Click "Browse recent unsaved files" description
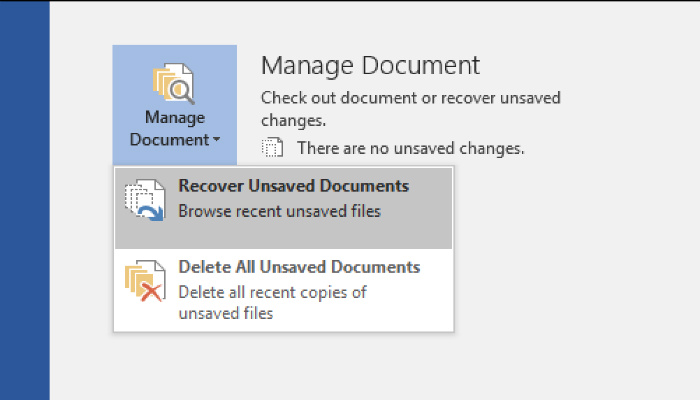This screenshot has width=700, height=400. [x=279, y=211]
